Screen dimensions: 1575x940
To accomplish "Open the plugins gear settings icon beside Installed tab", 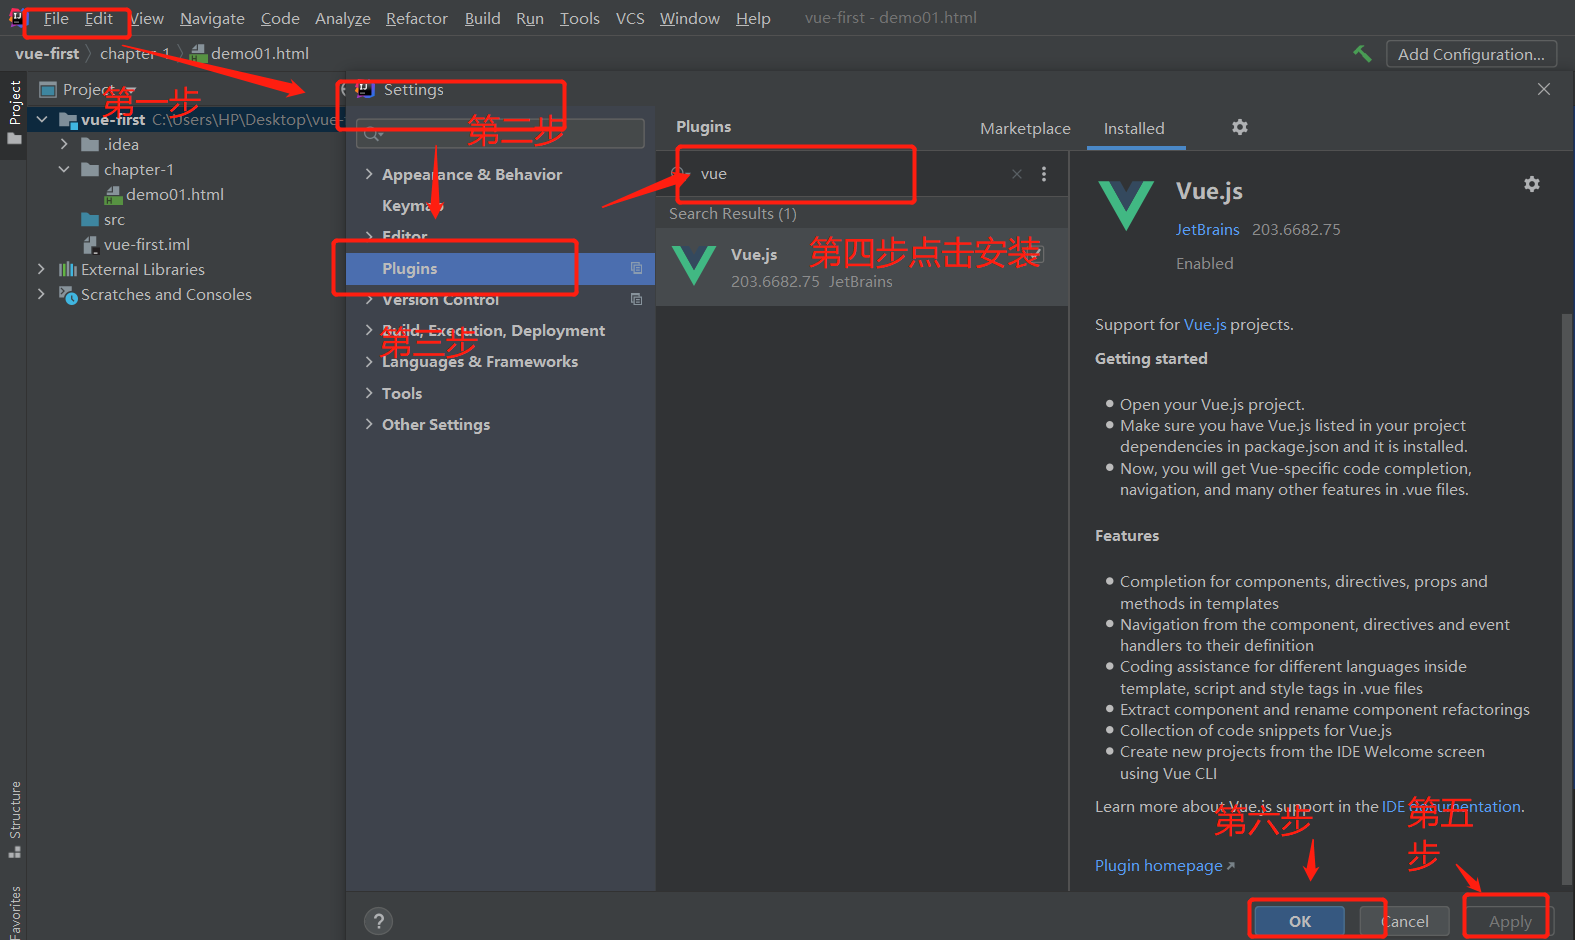I will pos(1240,127).
